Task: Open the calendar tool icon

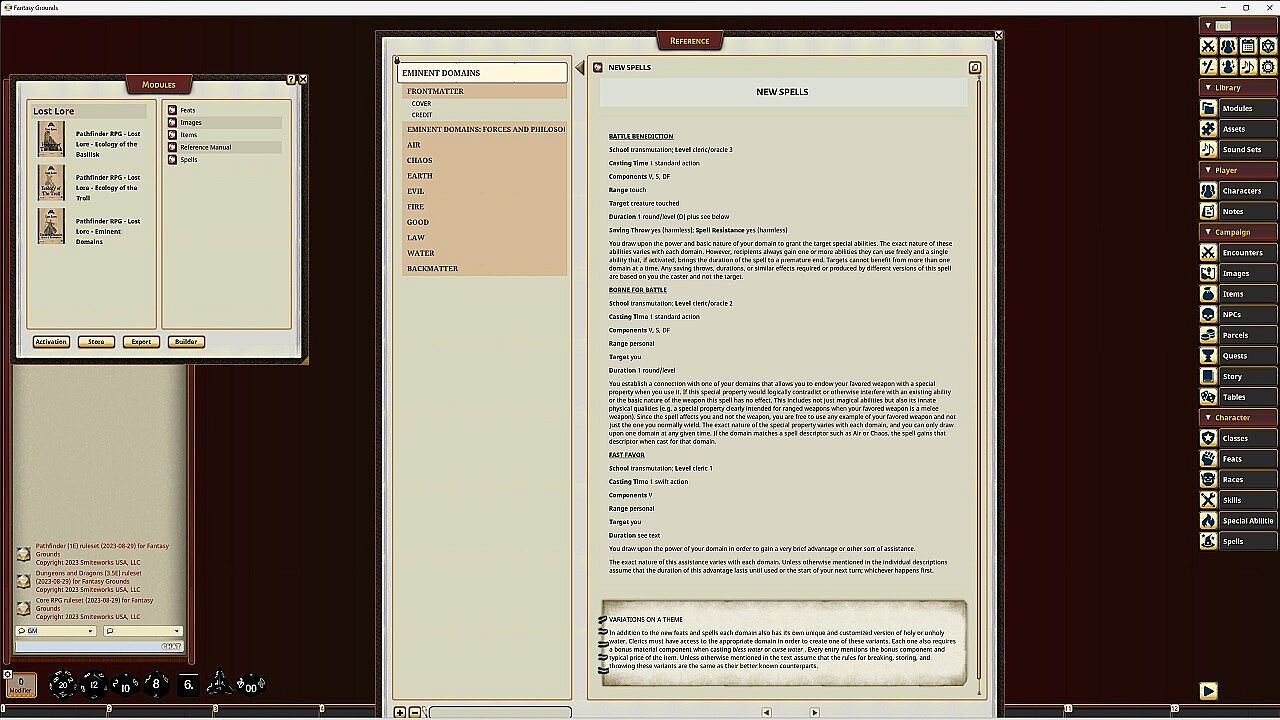Action: coord(1248,46)
